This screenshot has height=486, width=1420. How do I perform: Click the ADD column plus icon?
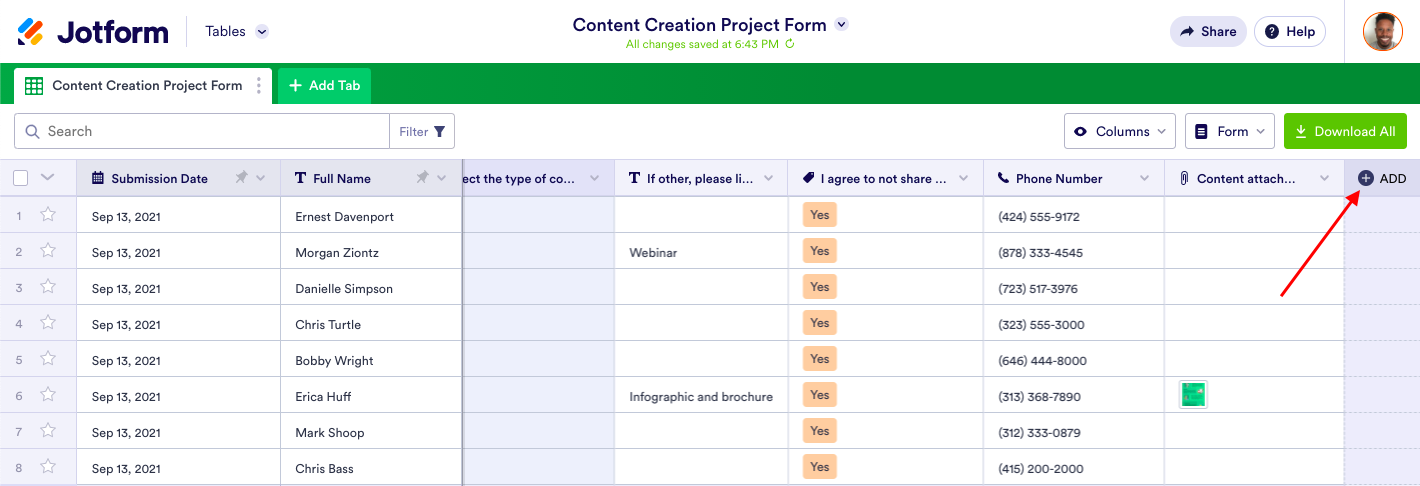(1366, 178)
